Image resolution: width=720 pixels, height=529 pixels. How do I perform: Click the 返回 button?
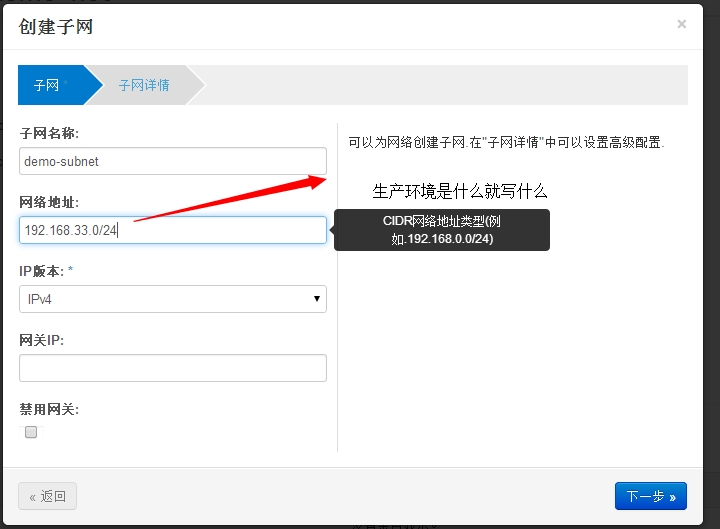point(47,496)
